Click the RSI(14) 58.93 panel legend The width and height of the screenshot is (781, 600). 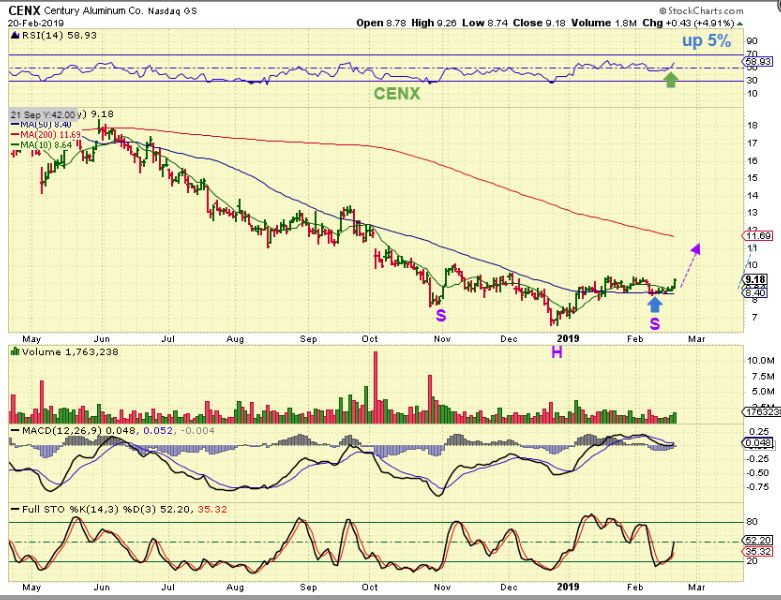point(59,35)
